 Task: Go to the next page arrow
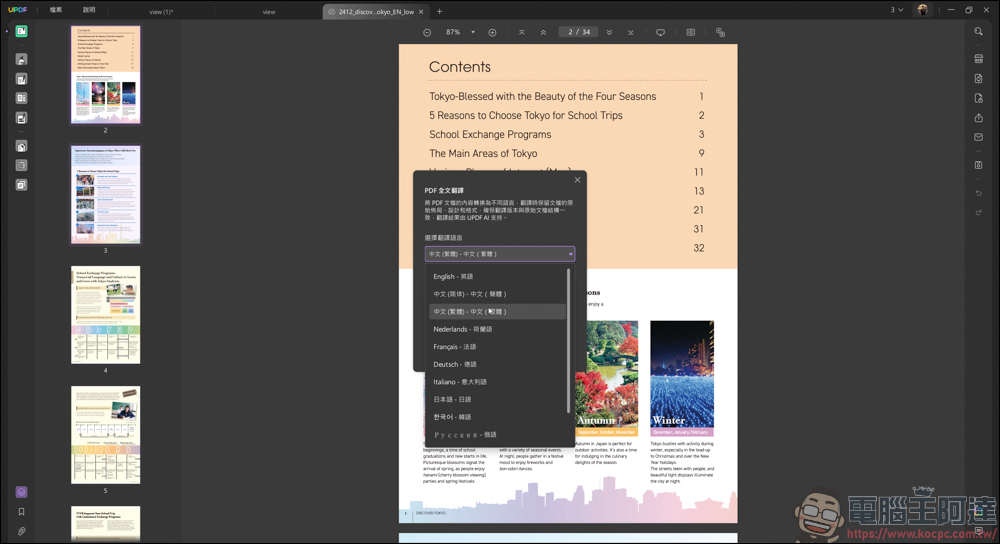(x=609, y=33)
